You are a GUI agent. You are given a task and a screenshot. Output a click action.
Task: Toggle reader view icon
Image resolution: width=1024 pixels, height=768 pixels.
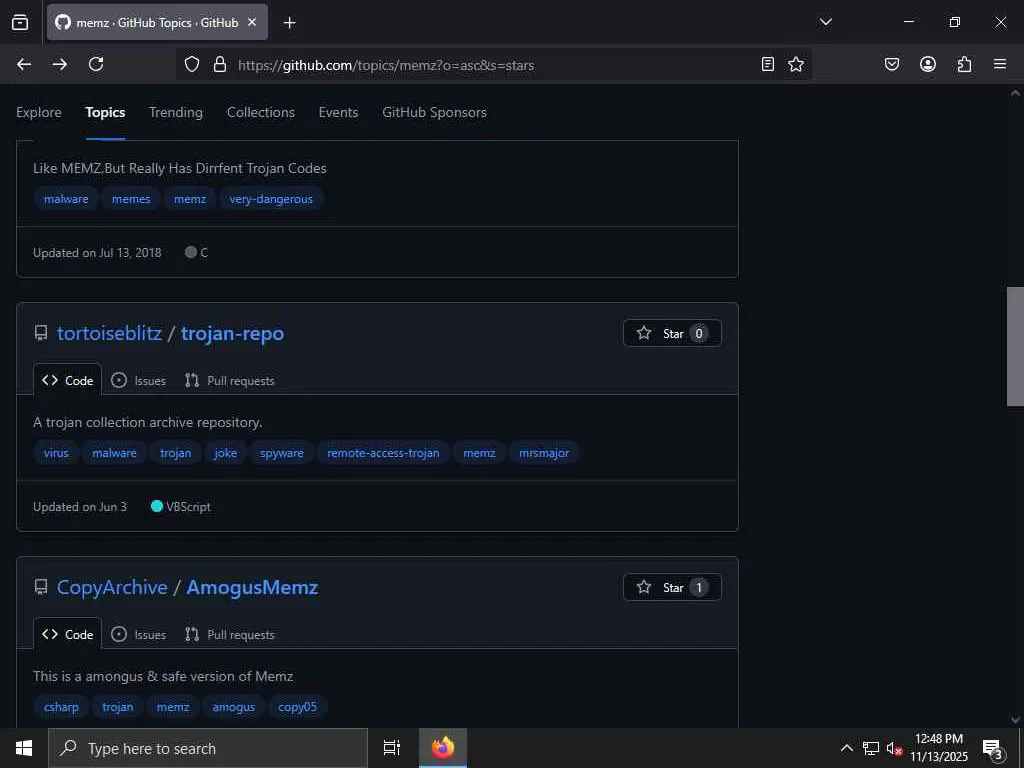click(x=768, y=64)
